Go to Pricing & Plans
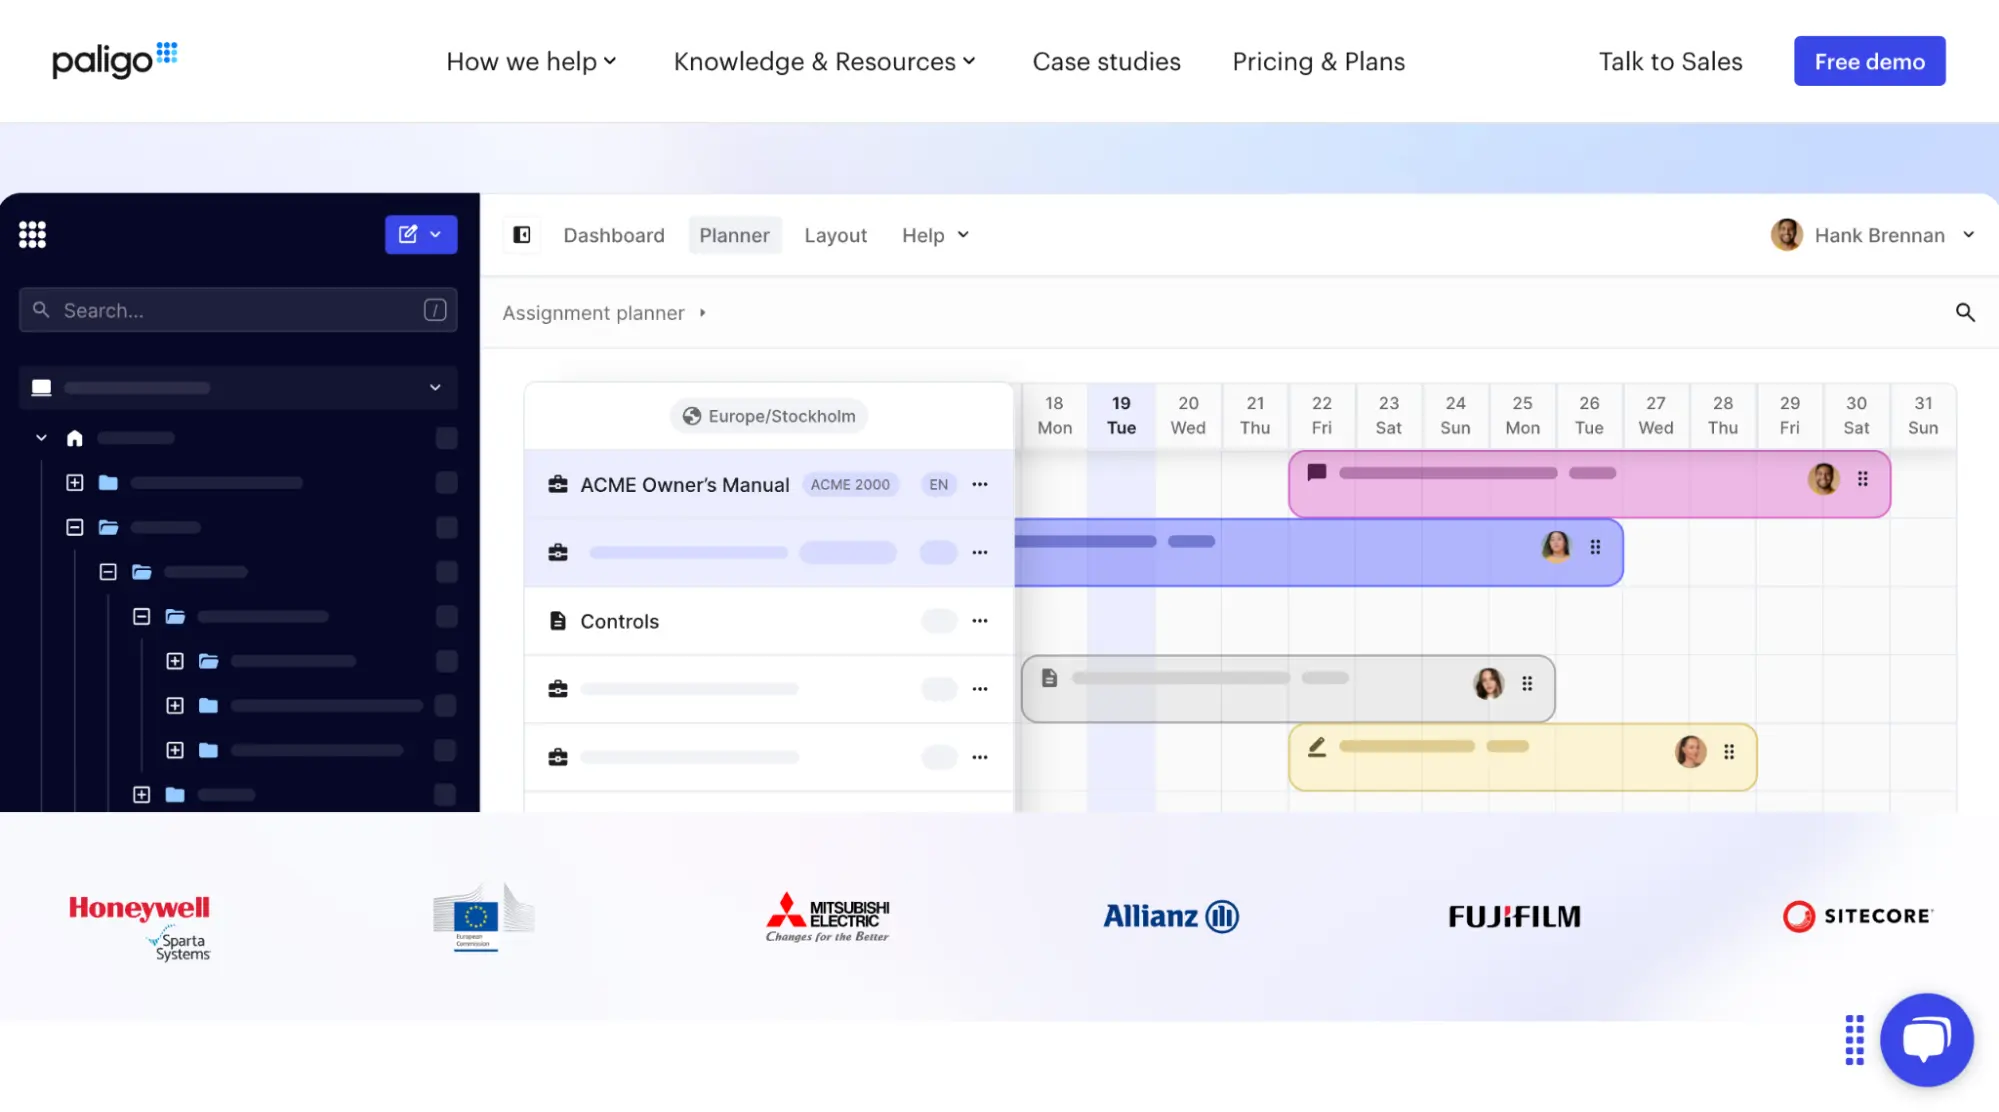1999x1112 pixels. (x=1319, y=62)
